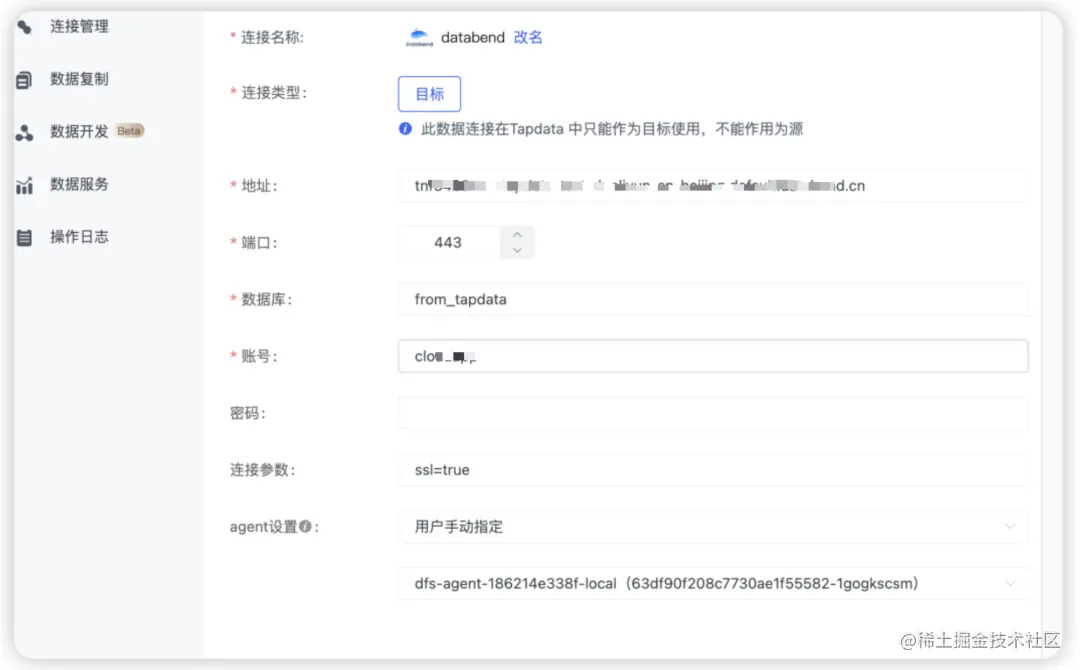This screenshot has height=670, width=1080.
Task: Focus the 连接参数 field with ssl=true
Action: pos(713,470)
